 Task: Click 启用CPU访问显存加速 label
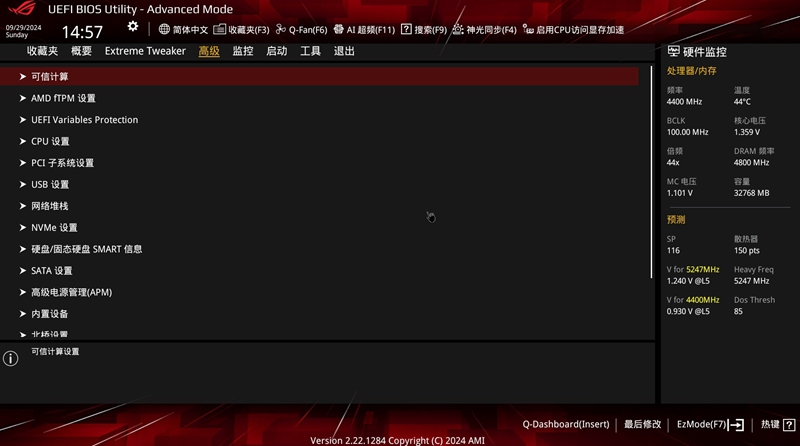point(580,30)
